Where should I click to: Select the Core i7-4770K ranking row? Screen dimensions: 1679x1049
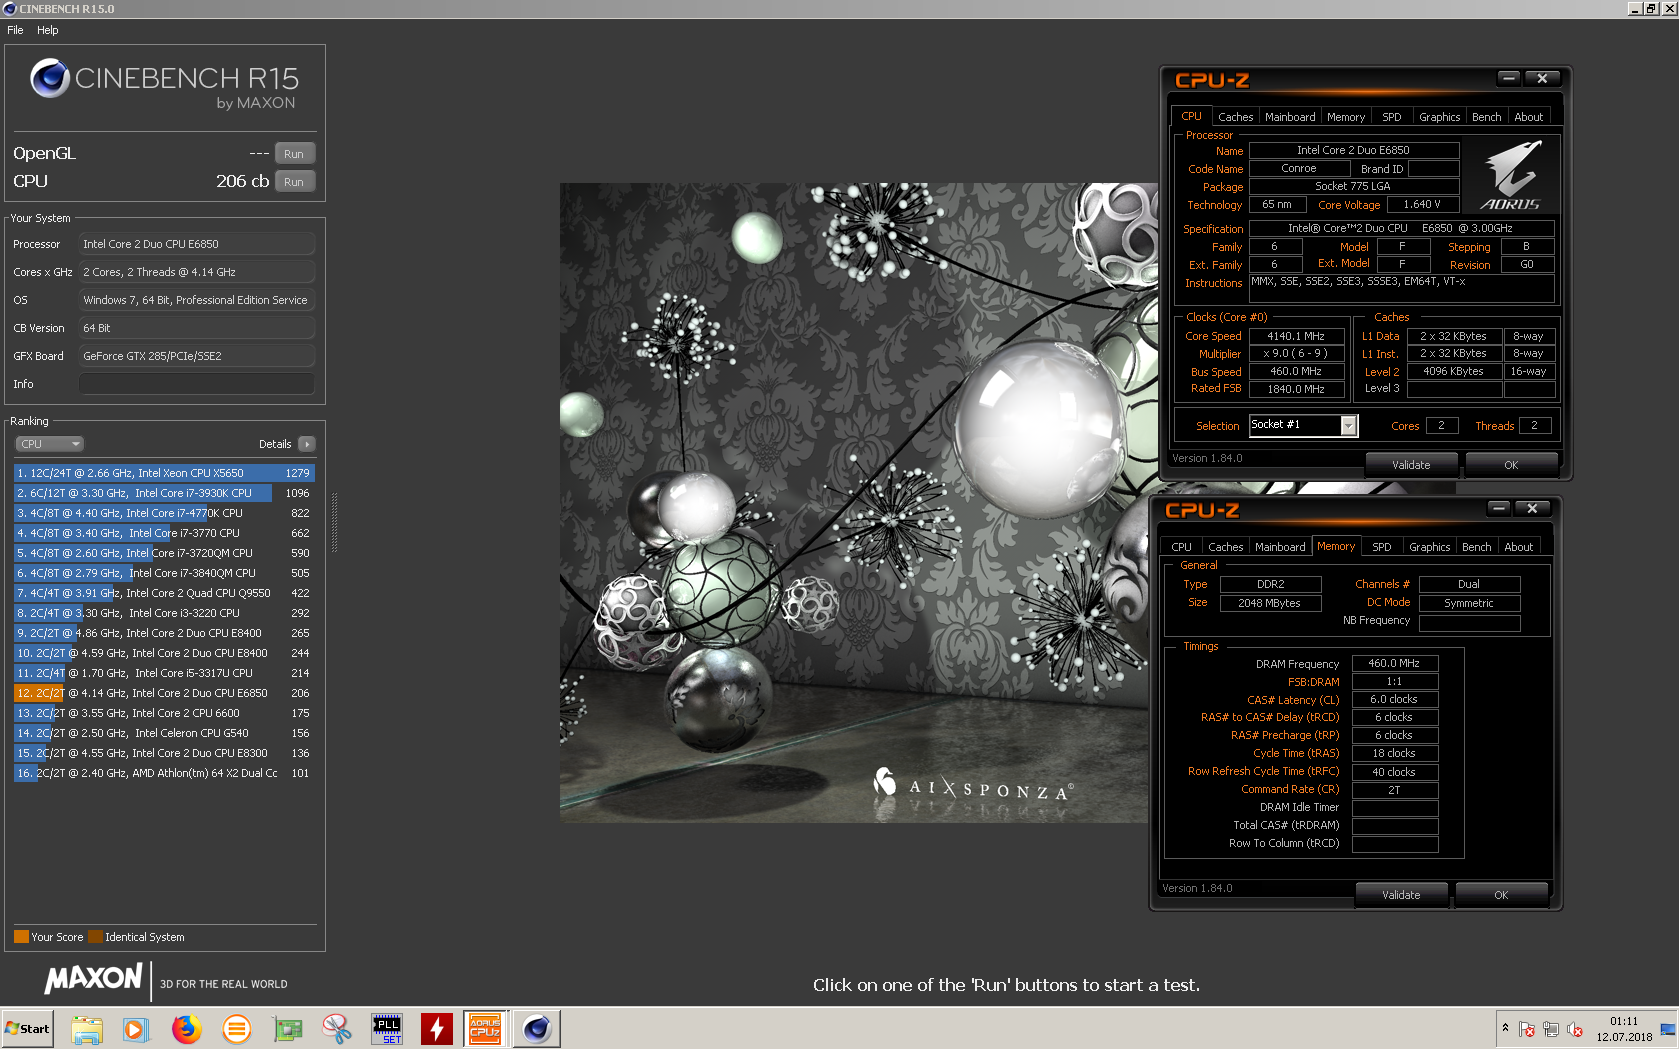coord(164,513)
